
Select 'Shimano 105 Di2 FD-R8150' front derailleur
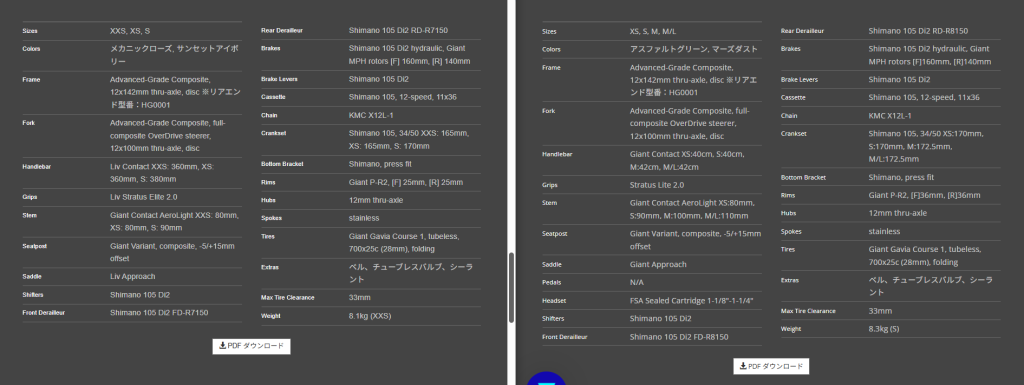[679, 337]
